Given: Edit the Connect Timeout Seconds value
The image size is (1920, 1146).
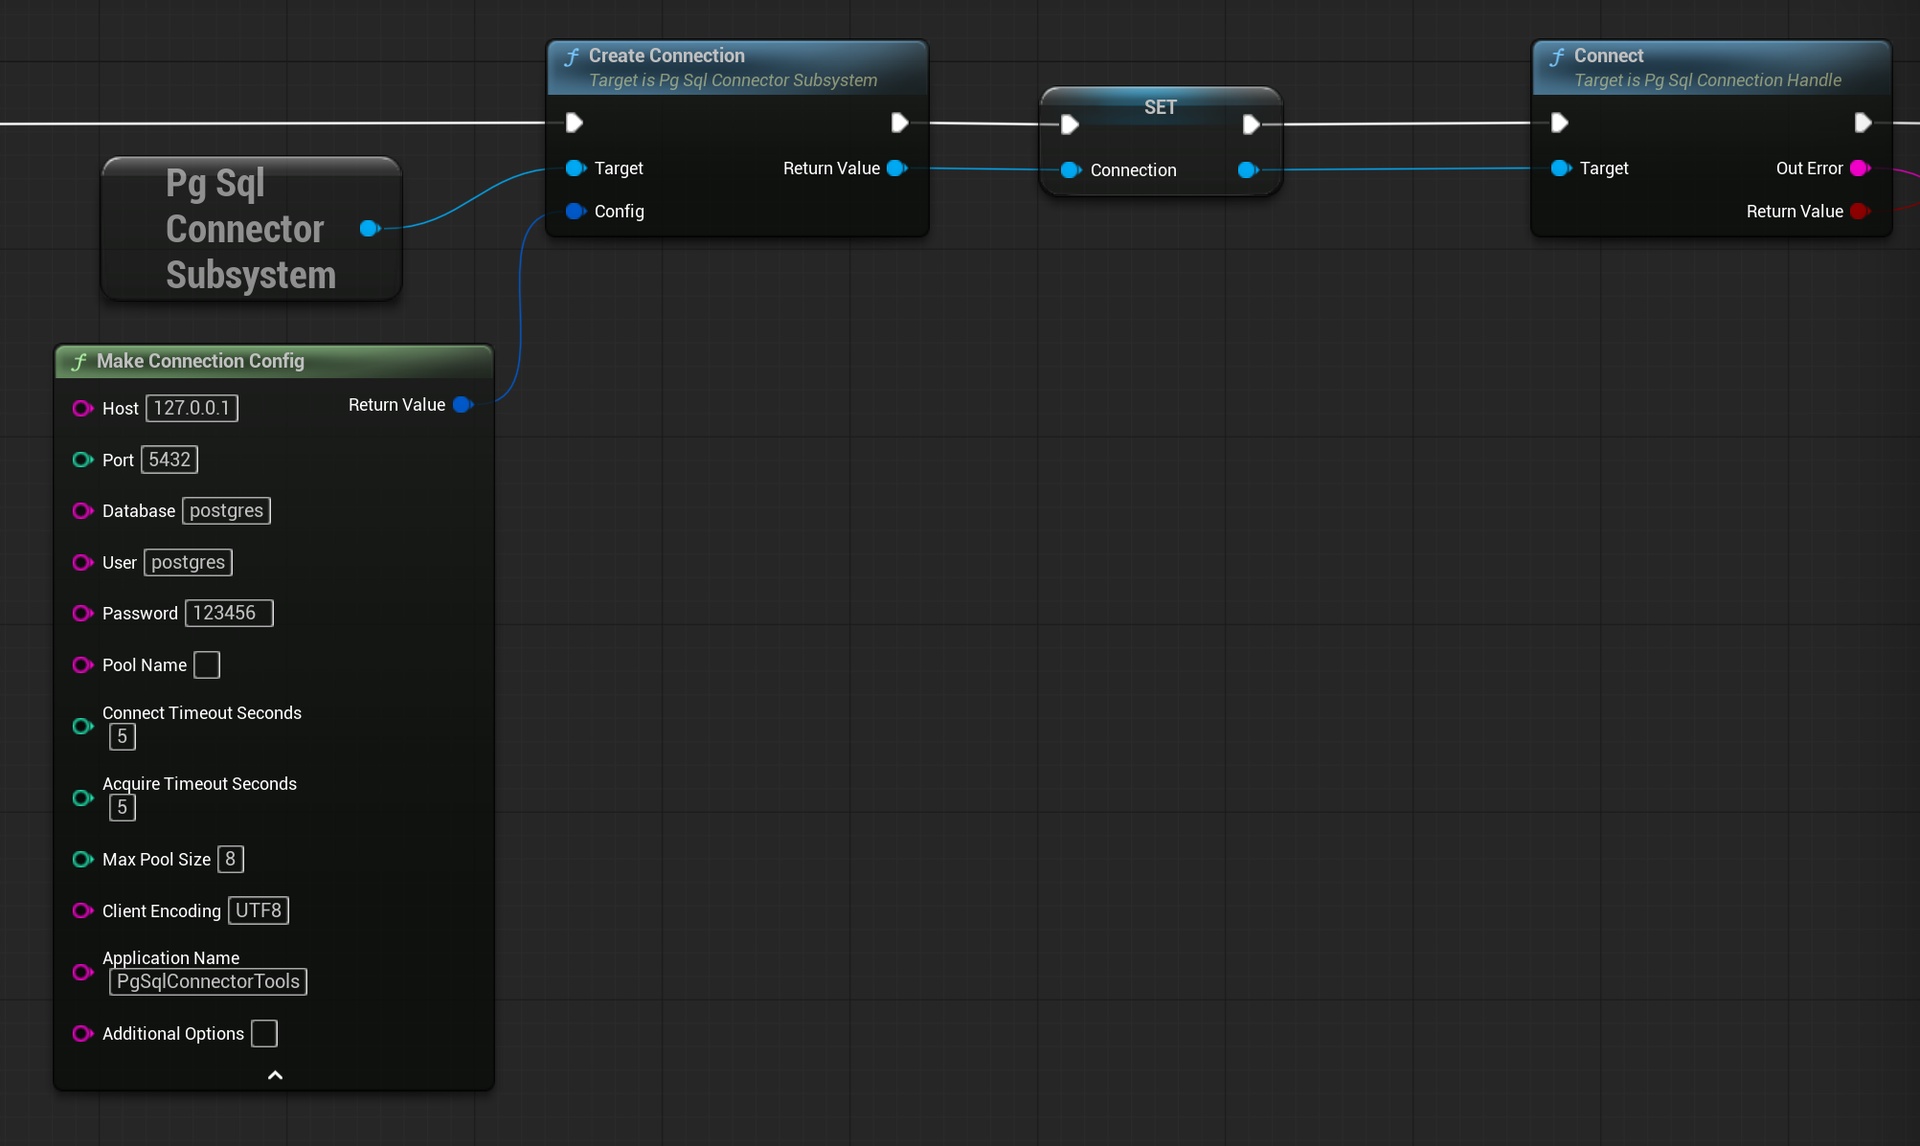Looking at the screenshot, I should pyautogui.click(x=122, y=737).
